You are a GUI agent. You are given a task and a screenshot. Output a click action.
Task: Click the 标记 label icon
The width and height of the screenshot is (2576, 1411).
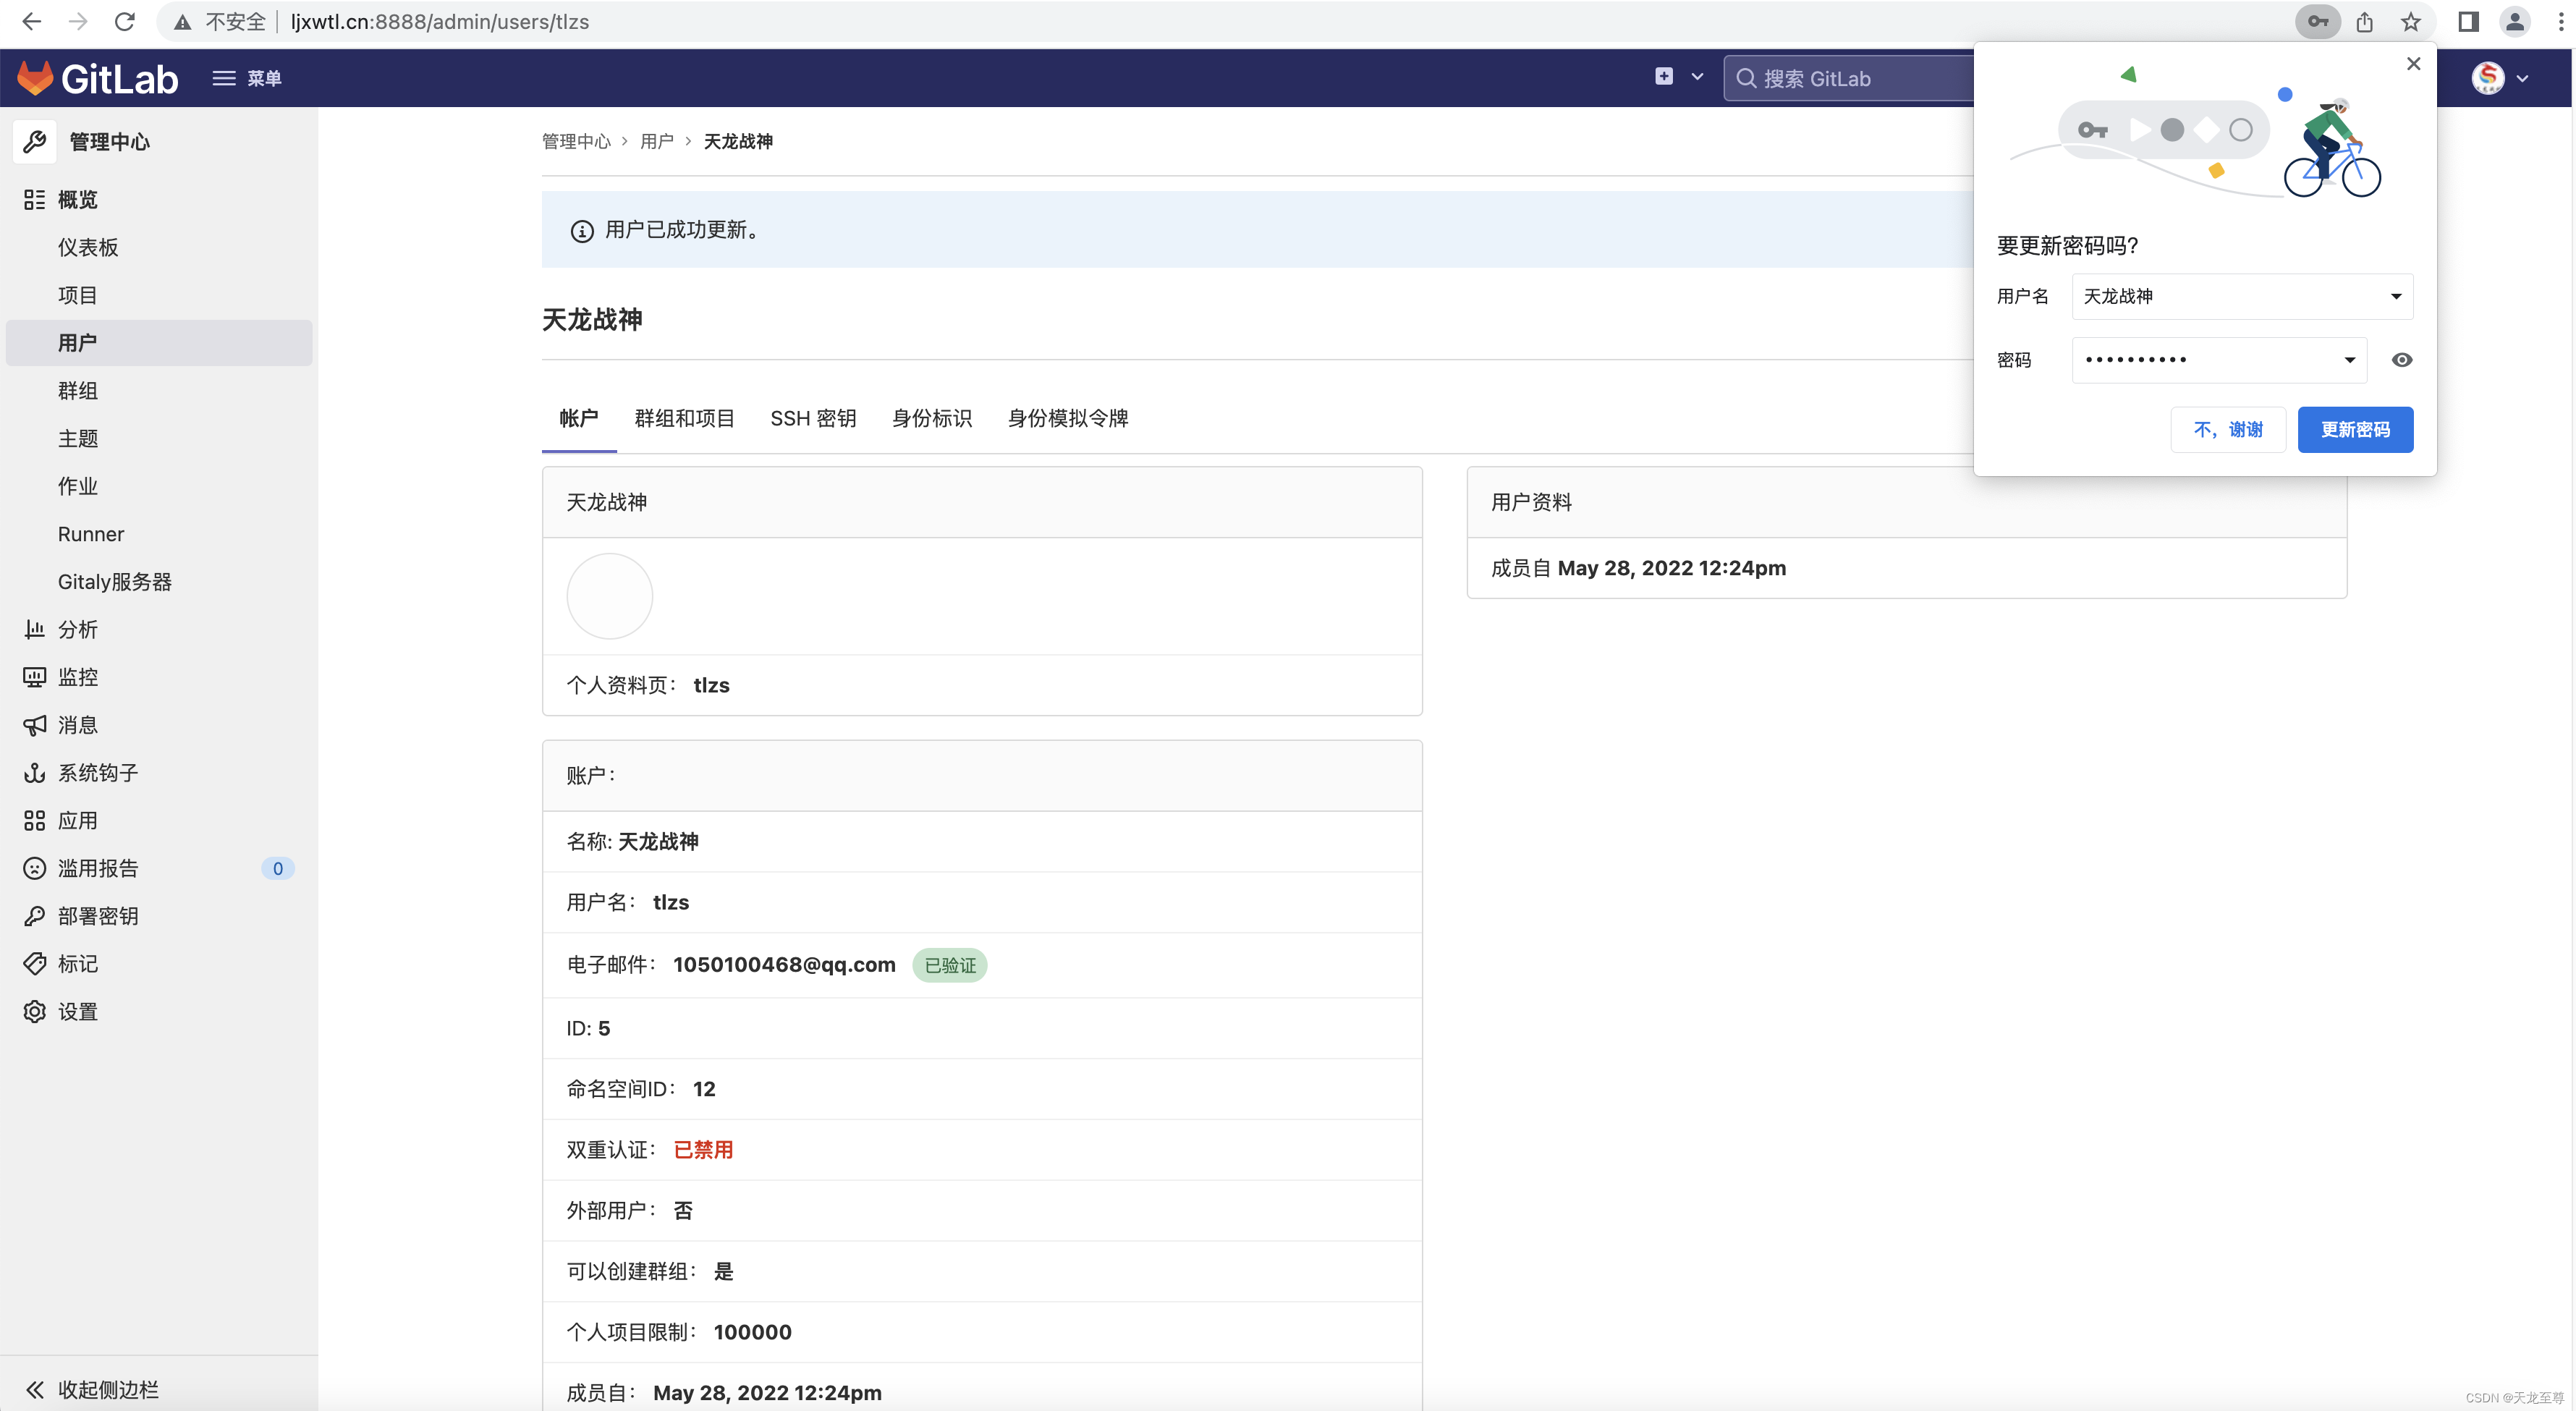[35, 964]
